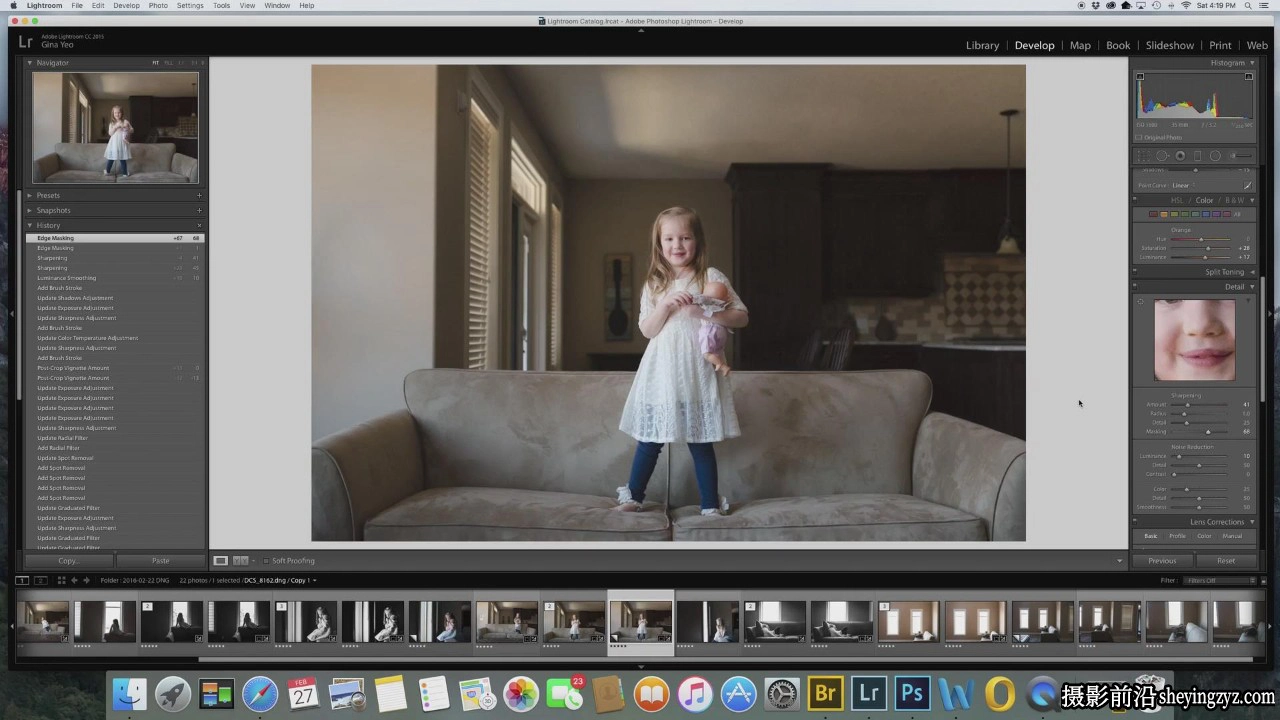Expand the Snapshots panel
1280x720 pixels.
30,211
